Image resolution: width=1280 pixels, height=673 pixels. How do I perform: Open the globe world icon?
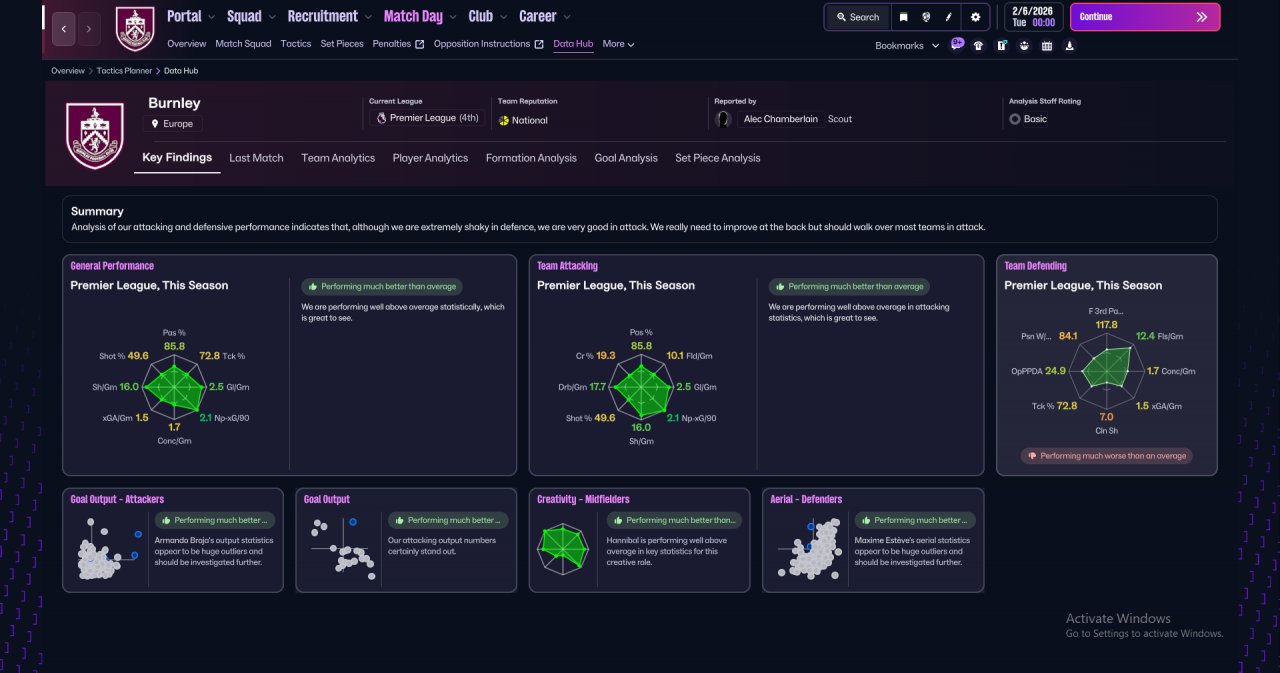[926, 17]
